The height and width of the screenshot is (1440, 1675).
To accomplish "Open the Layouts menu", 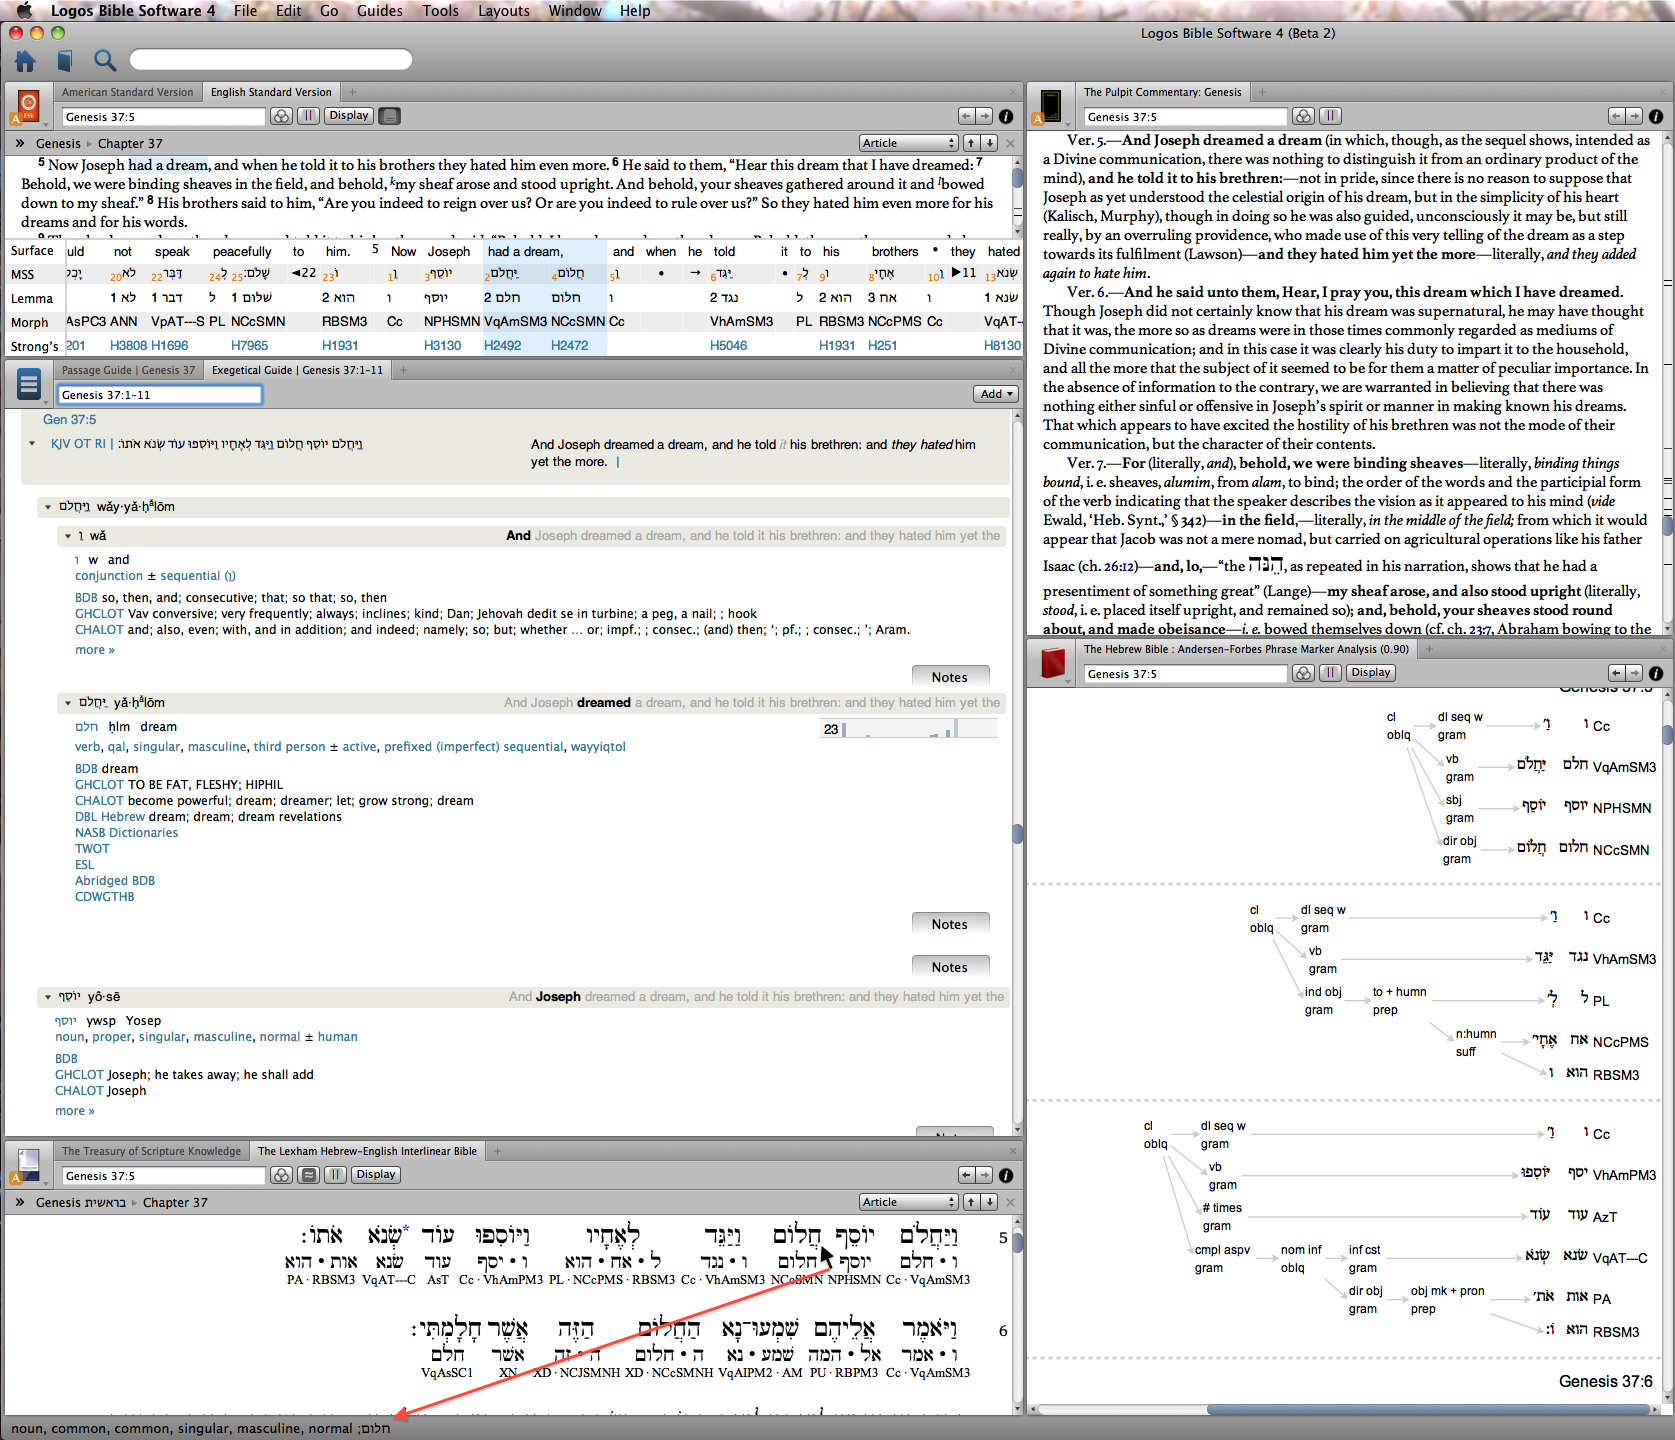I will click(504, 11).
